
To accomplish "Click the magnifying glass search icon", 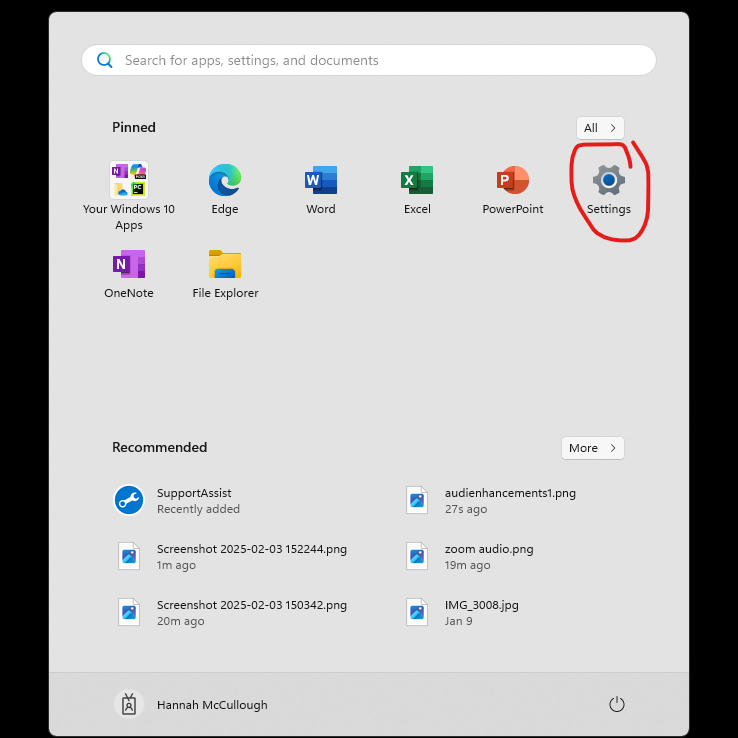I will coord(105,60).
